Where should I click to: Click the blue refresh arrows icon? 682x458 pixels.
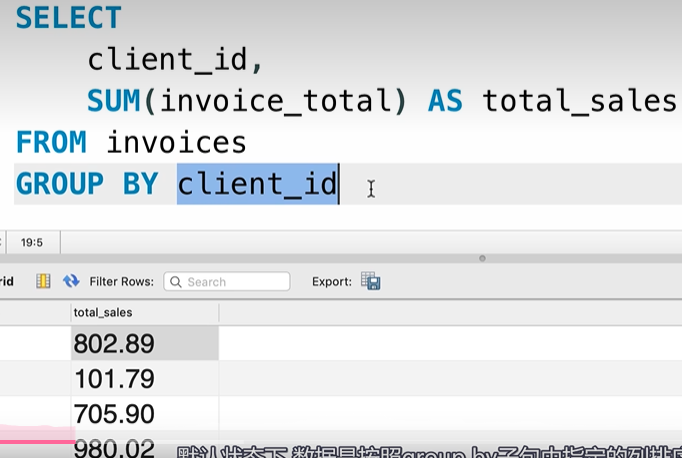pos(71,281)
